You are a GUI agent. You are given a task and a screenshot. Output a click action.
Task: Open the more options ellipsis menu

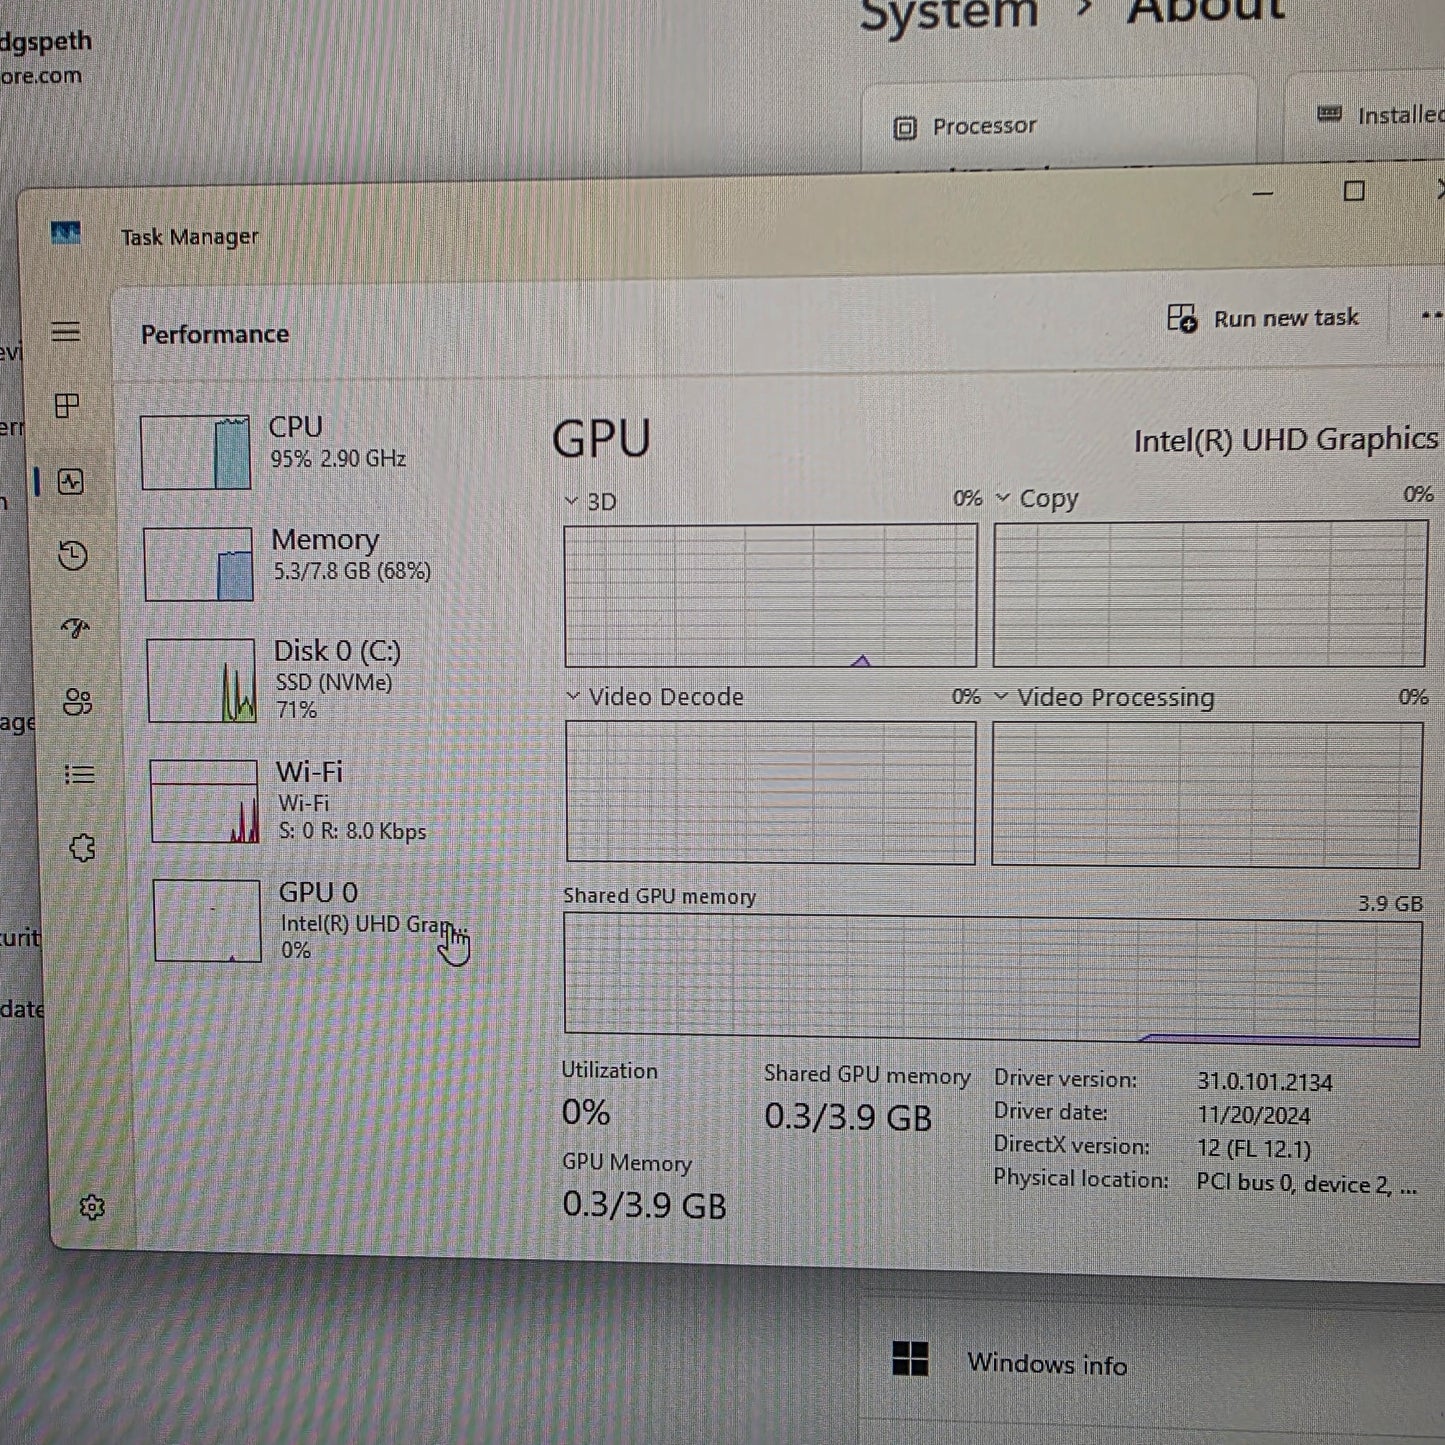(x=1431, y=316)
